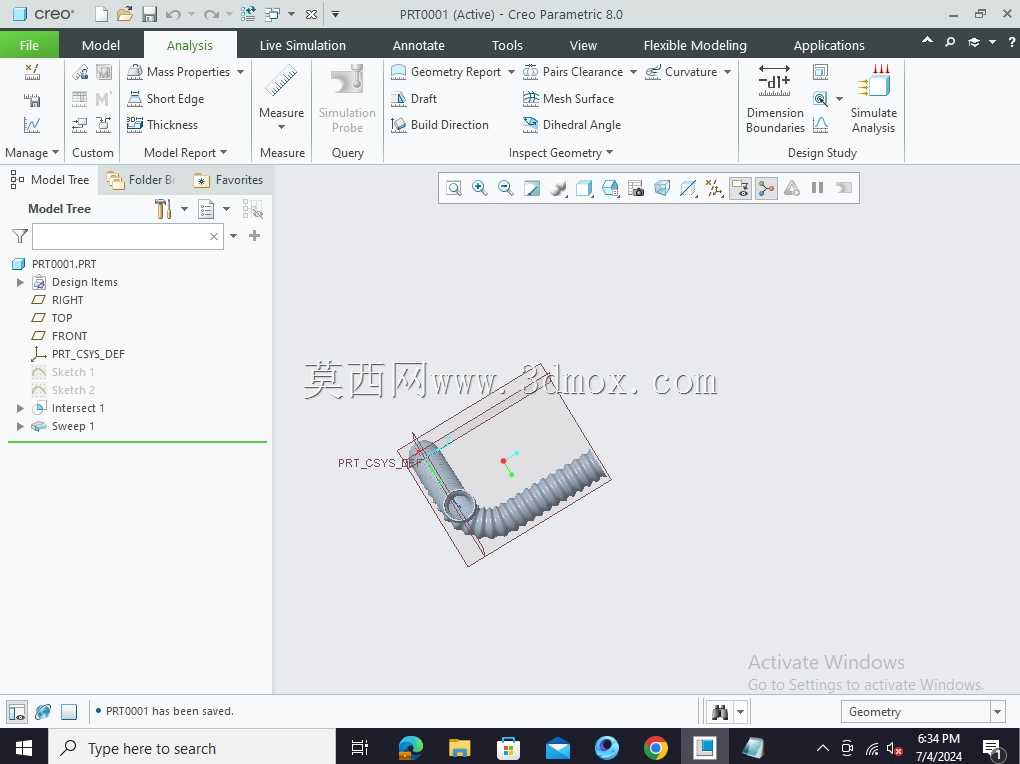
Task: Toggle full screen icon in status bar
Action: [69, 712]
